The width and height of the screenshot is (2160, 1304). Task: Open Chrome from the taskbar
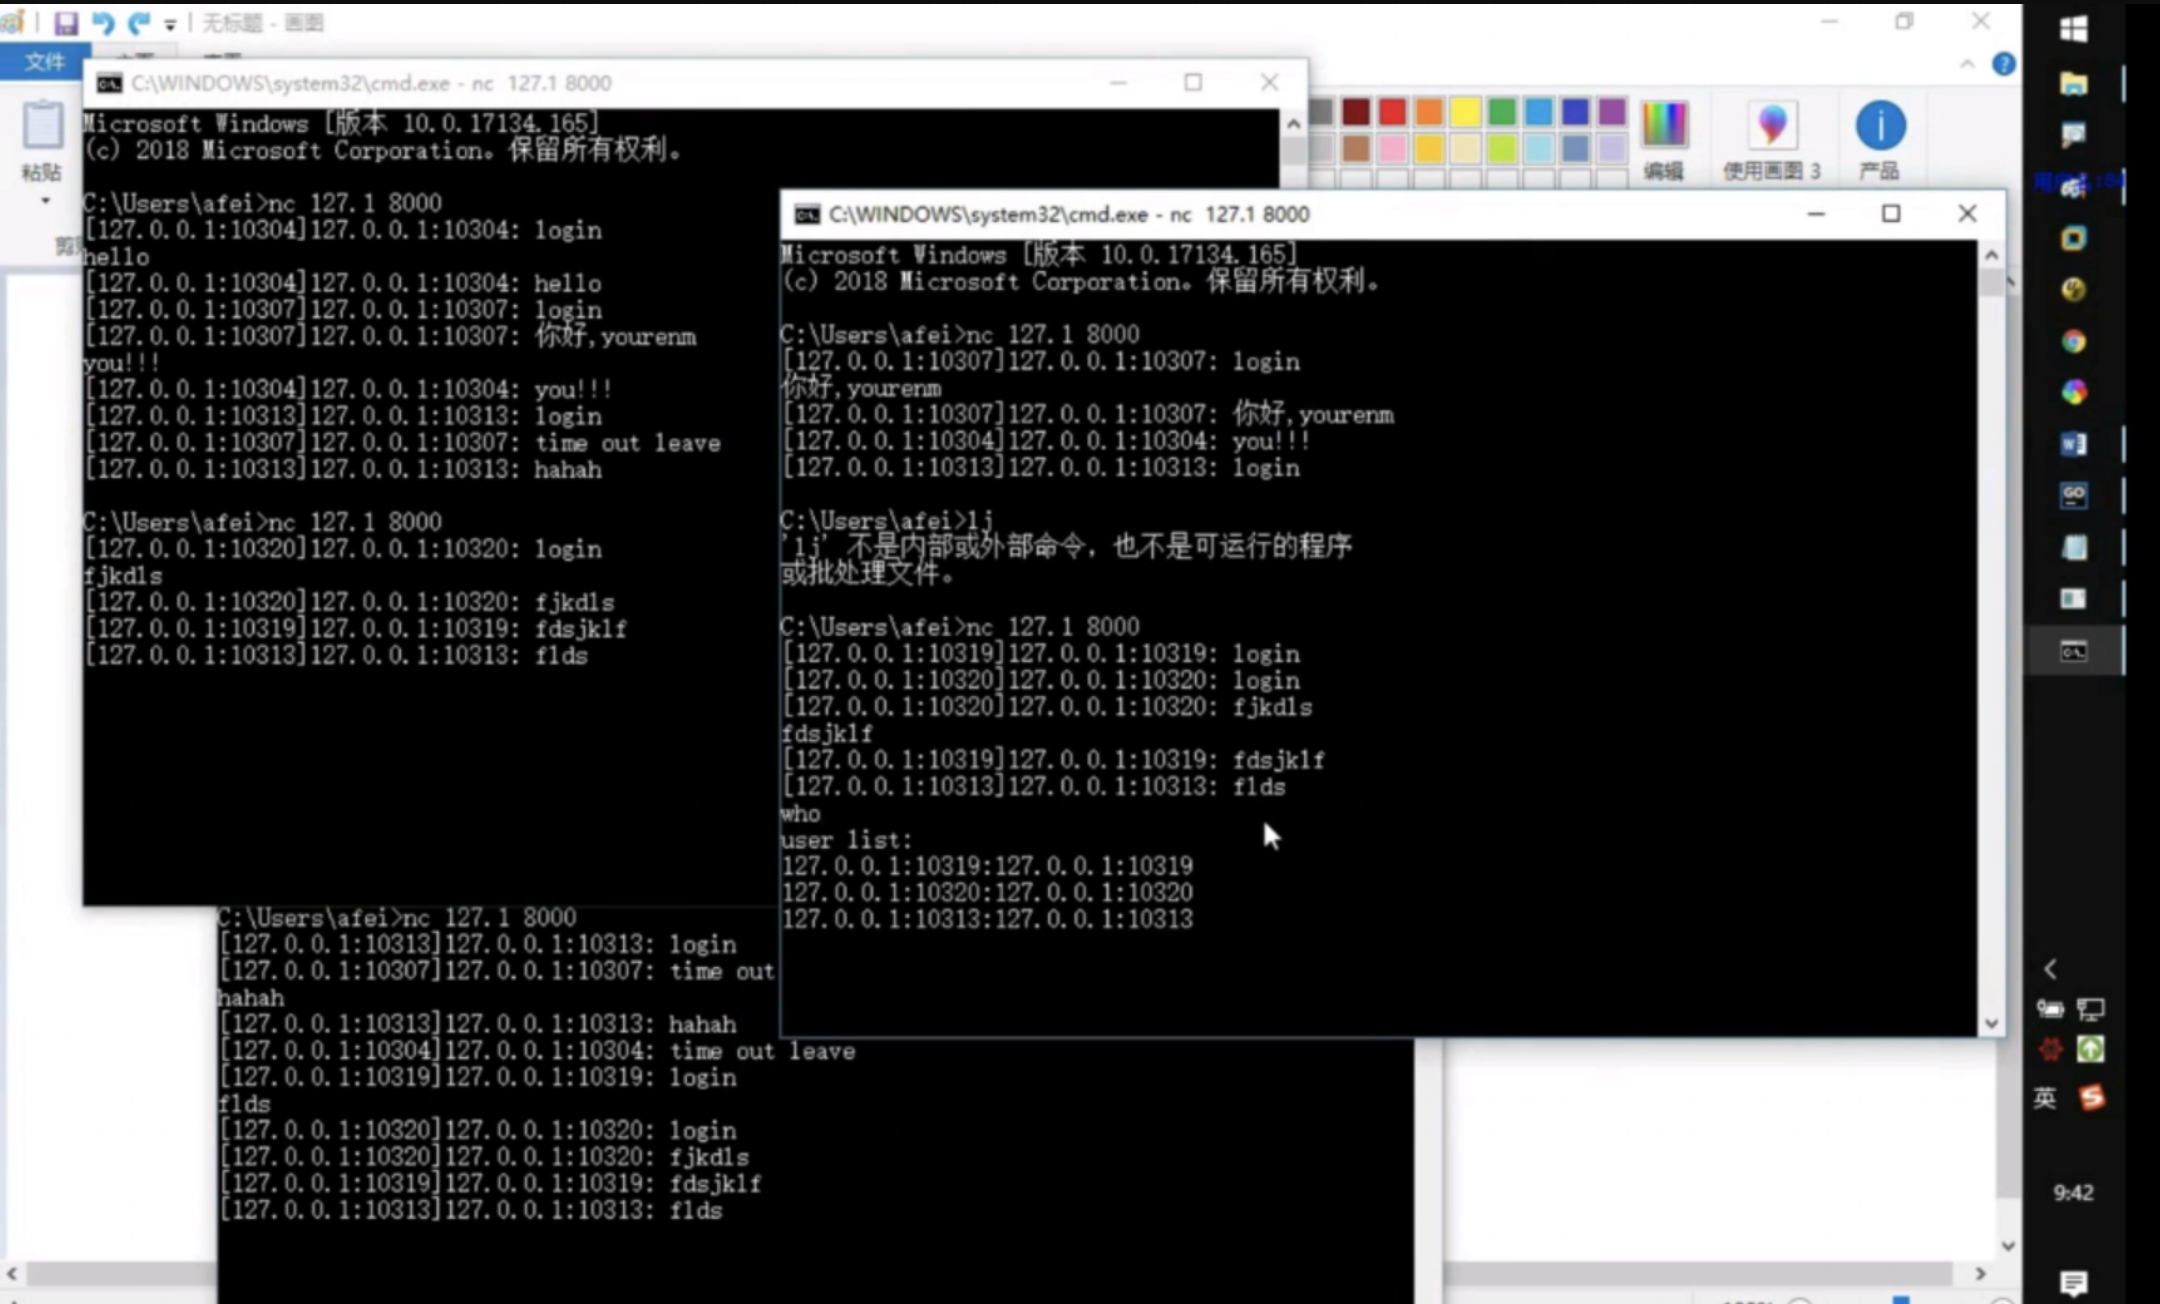click(2074, 342)
